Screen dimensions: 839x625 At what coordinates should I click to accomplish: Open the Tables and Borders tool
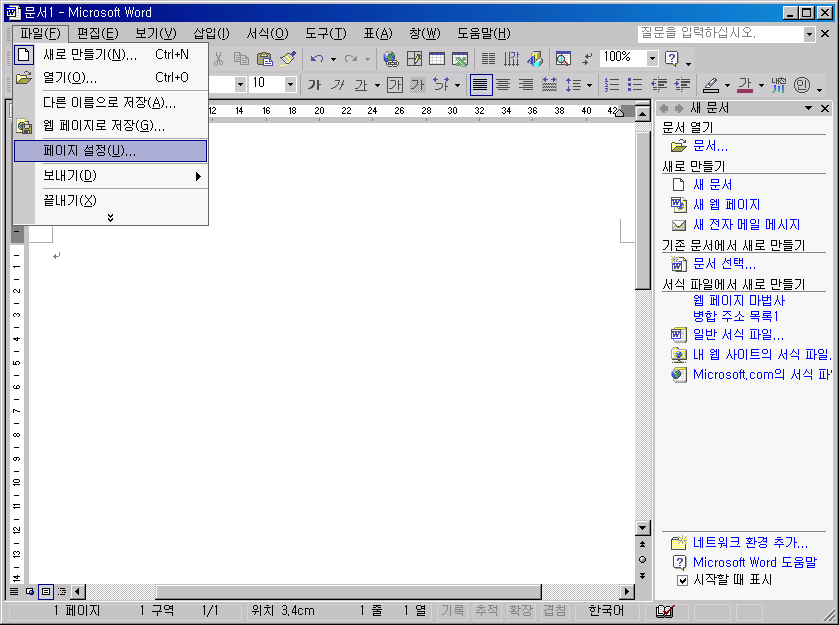[414, 58]
